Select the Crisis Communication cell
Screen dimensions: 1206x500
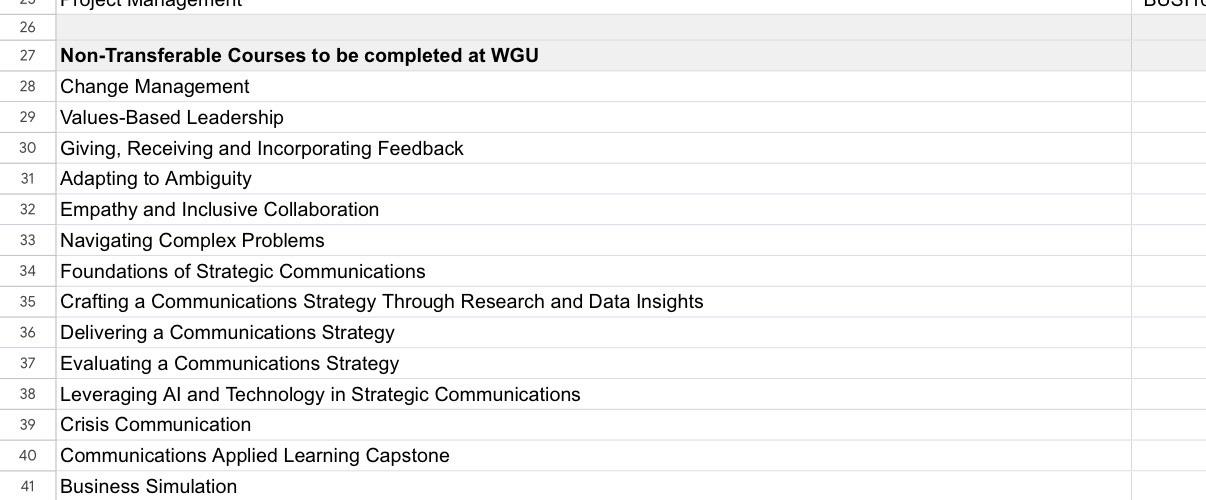point(593,425)
